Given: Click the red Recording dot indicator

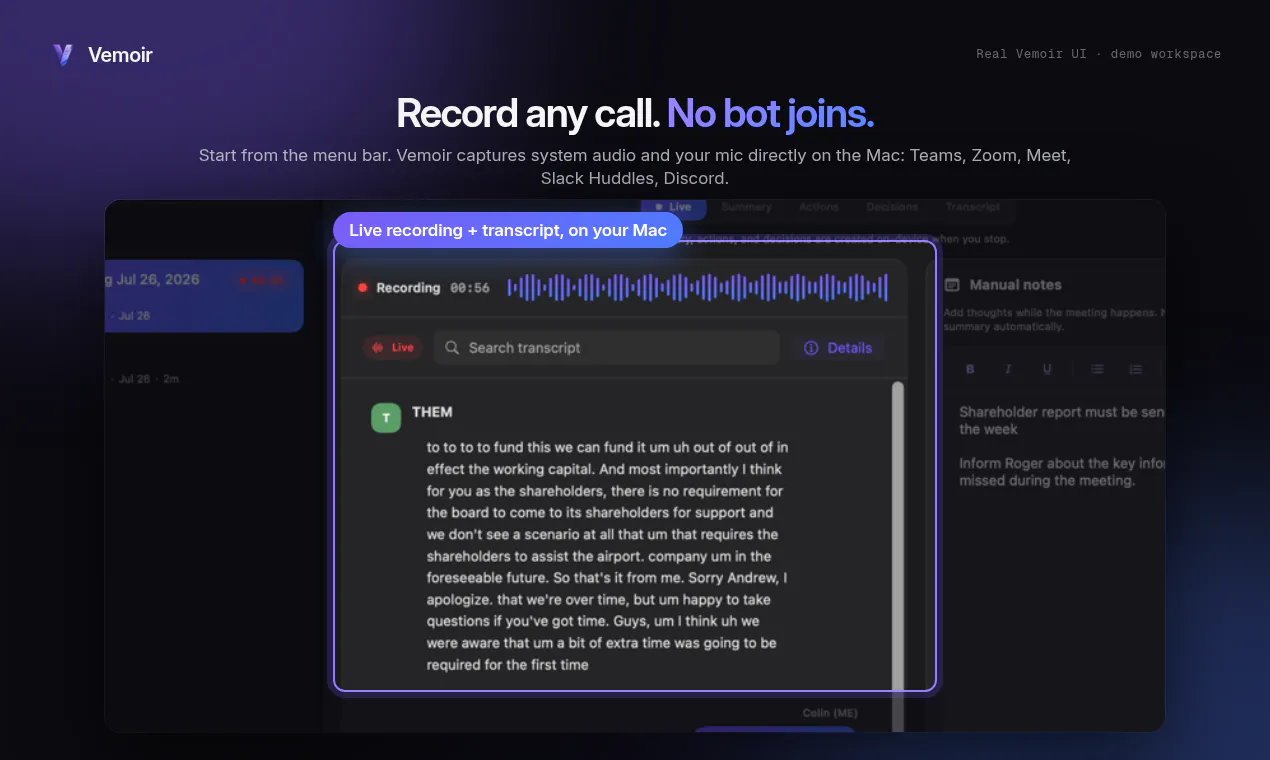Looking at the screenshot, I should pos(362,288).
